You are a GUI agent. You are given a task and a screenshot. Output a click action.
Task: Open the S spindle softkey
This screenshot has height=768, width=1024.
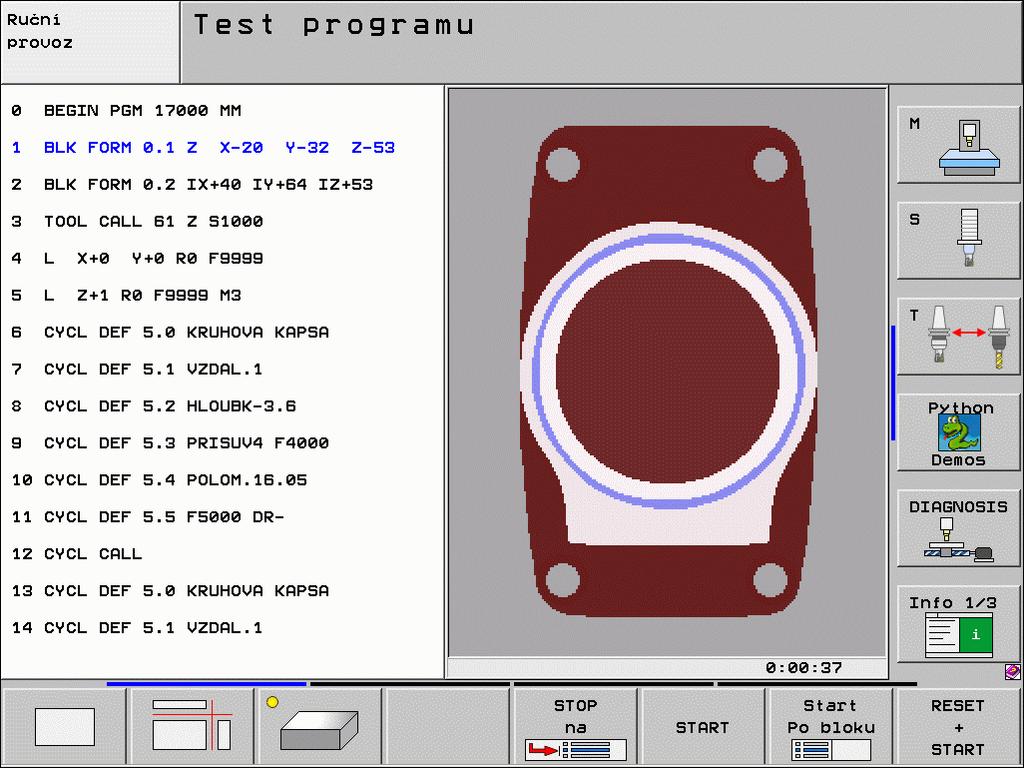[x=958, y=240]
